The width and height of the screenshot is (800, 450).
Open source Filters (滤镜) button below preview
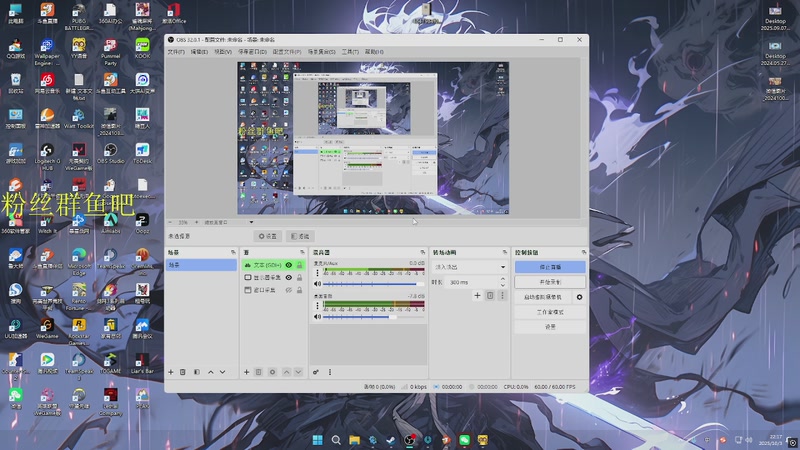tap(301, 236)
